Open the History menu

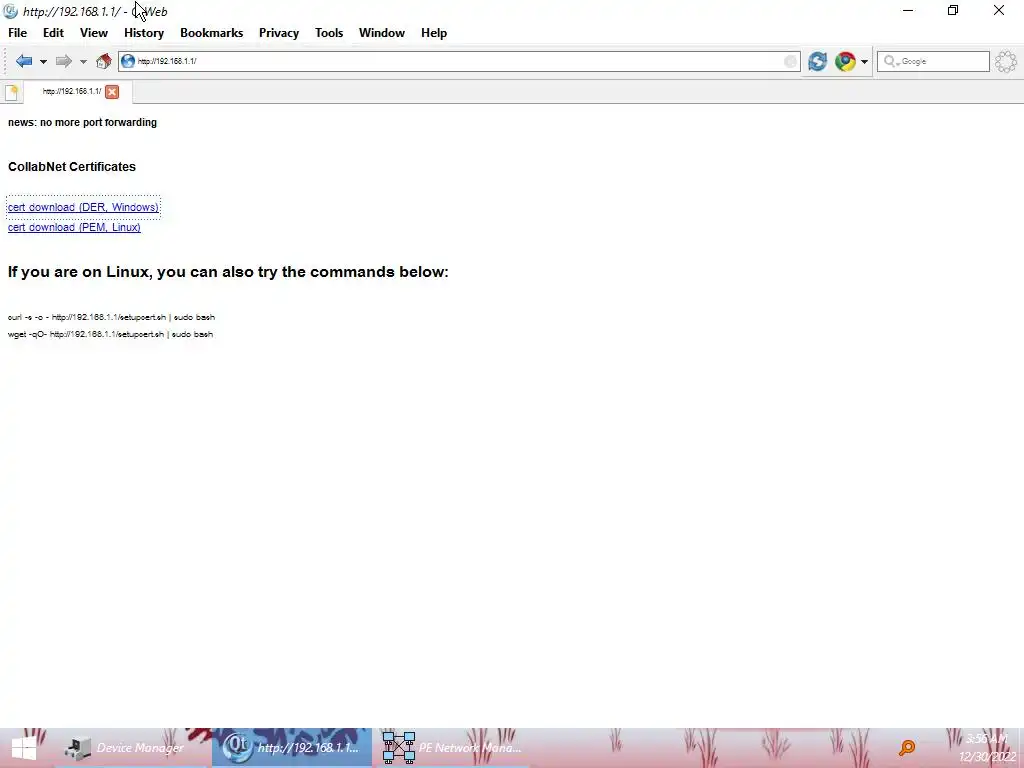coord(144,33)
